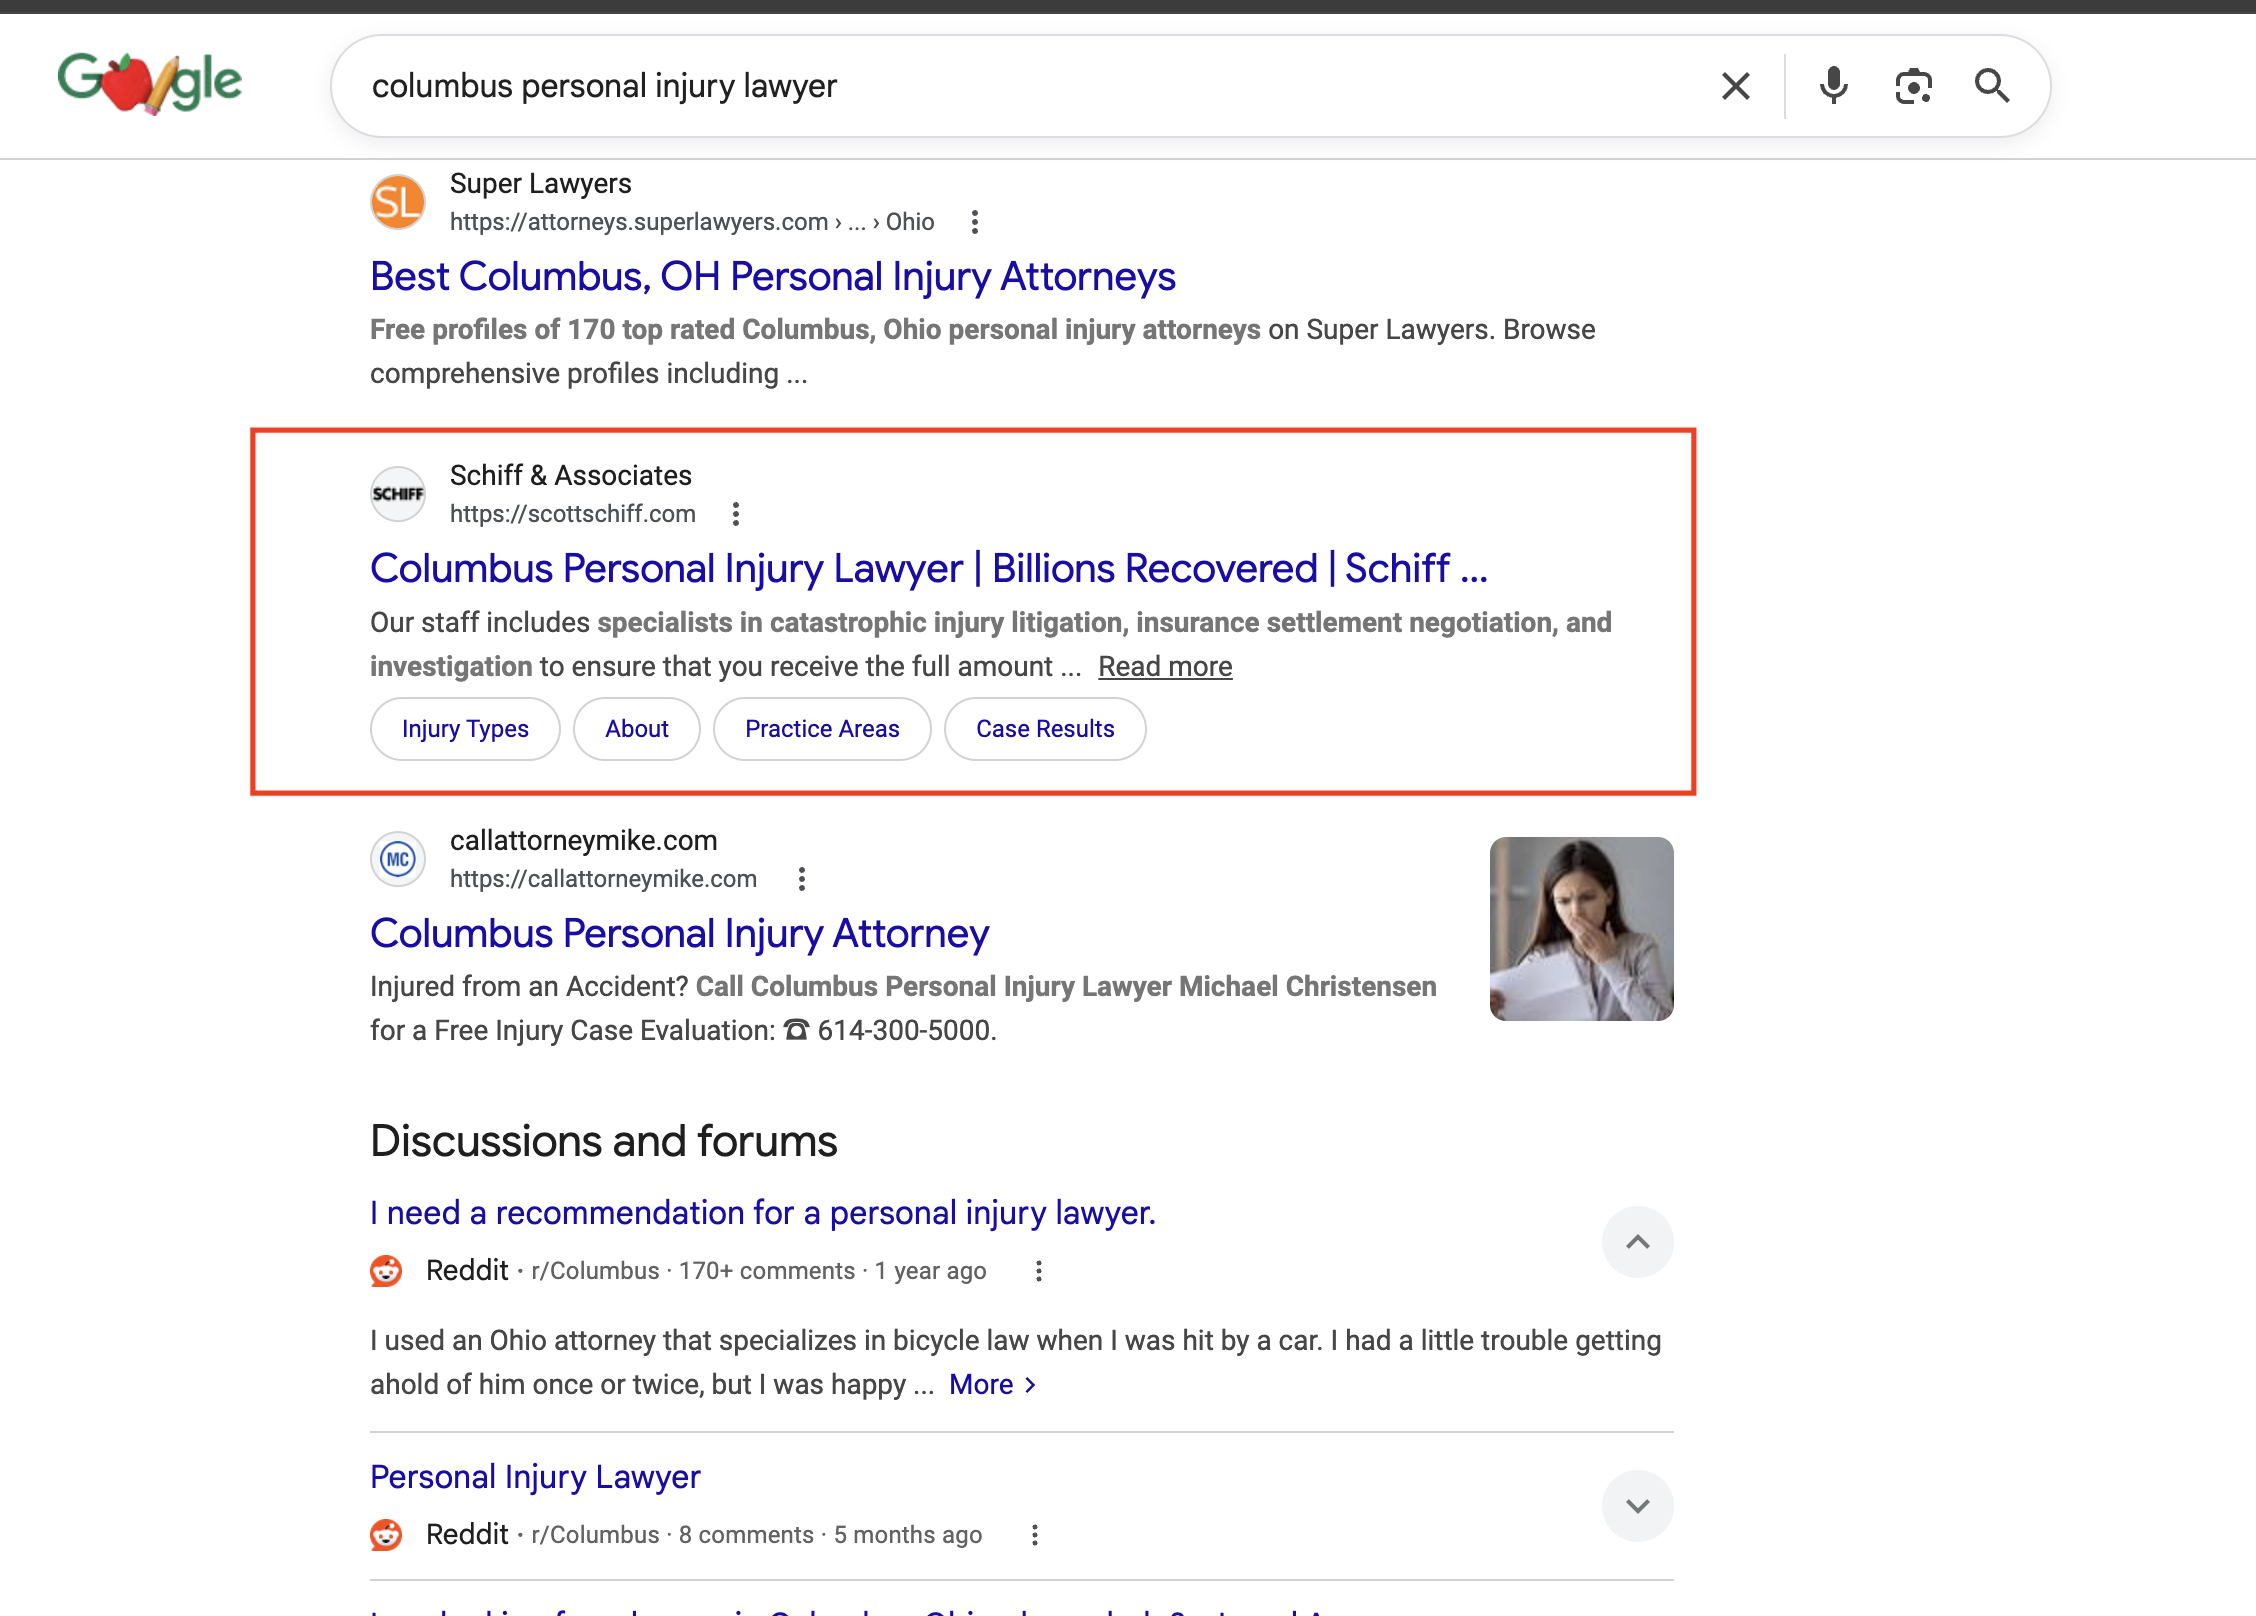Click Reddit icon on 8 comments discussion

(386, 1535)
